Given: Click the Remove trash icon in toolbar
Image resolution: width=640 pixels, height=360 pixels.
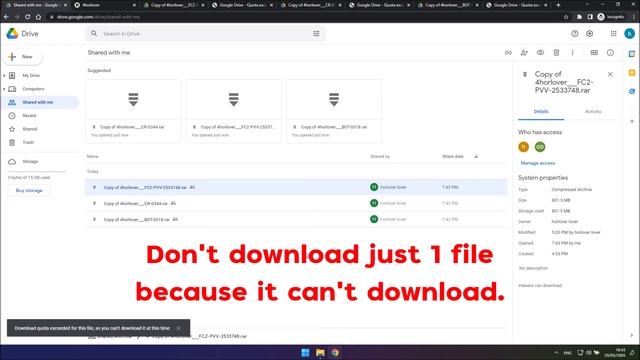Looking at the screenshot, I should tap(556, 53).
